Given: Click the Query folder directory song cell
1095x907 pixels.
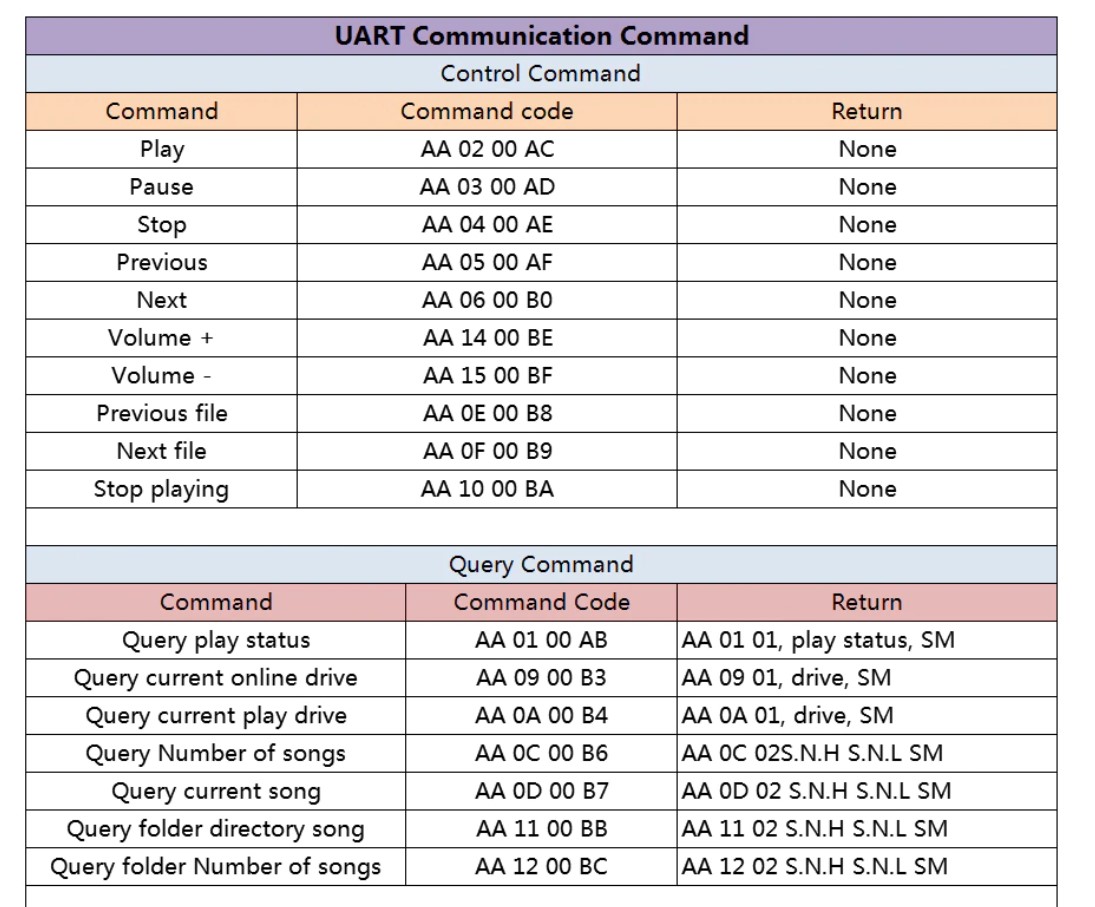Looking at the screenshot, I should click(x=216, y=829).
